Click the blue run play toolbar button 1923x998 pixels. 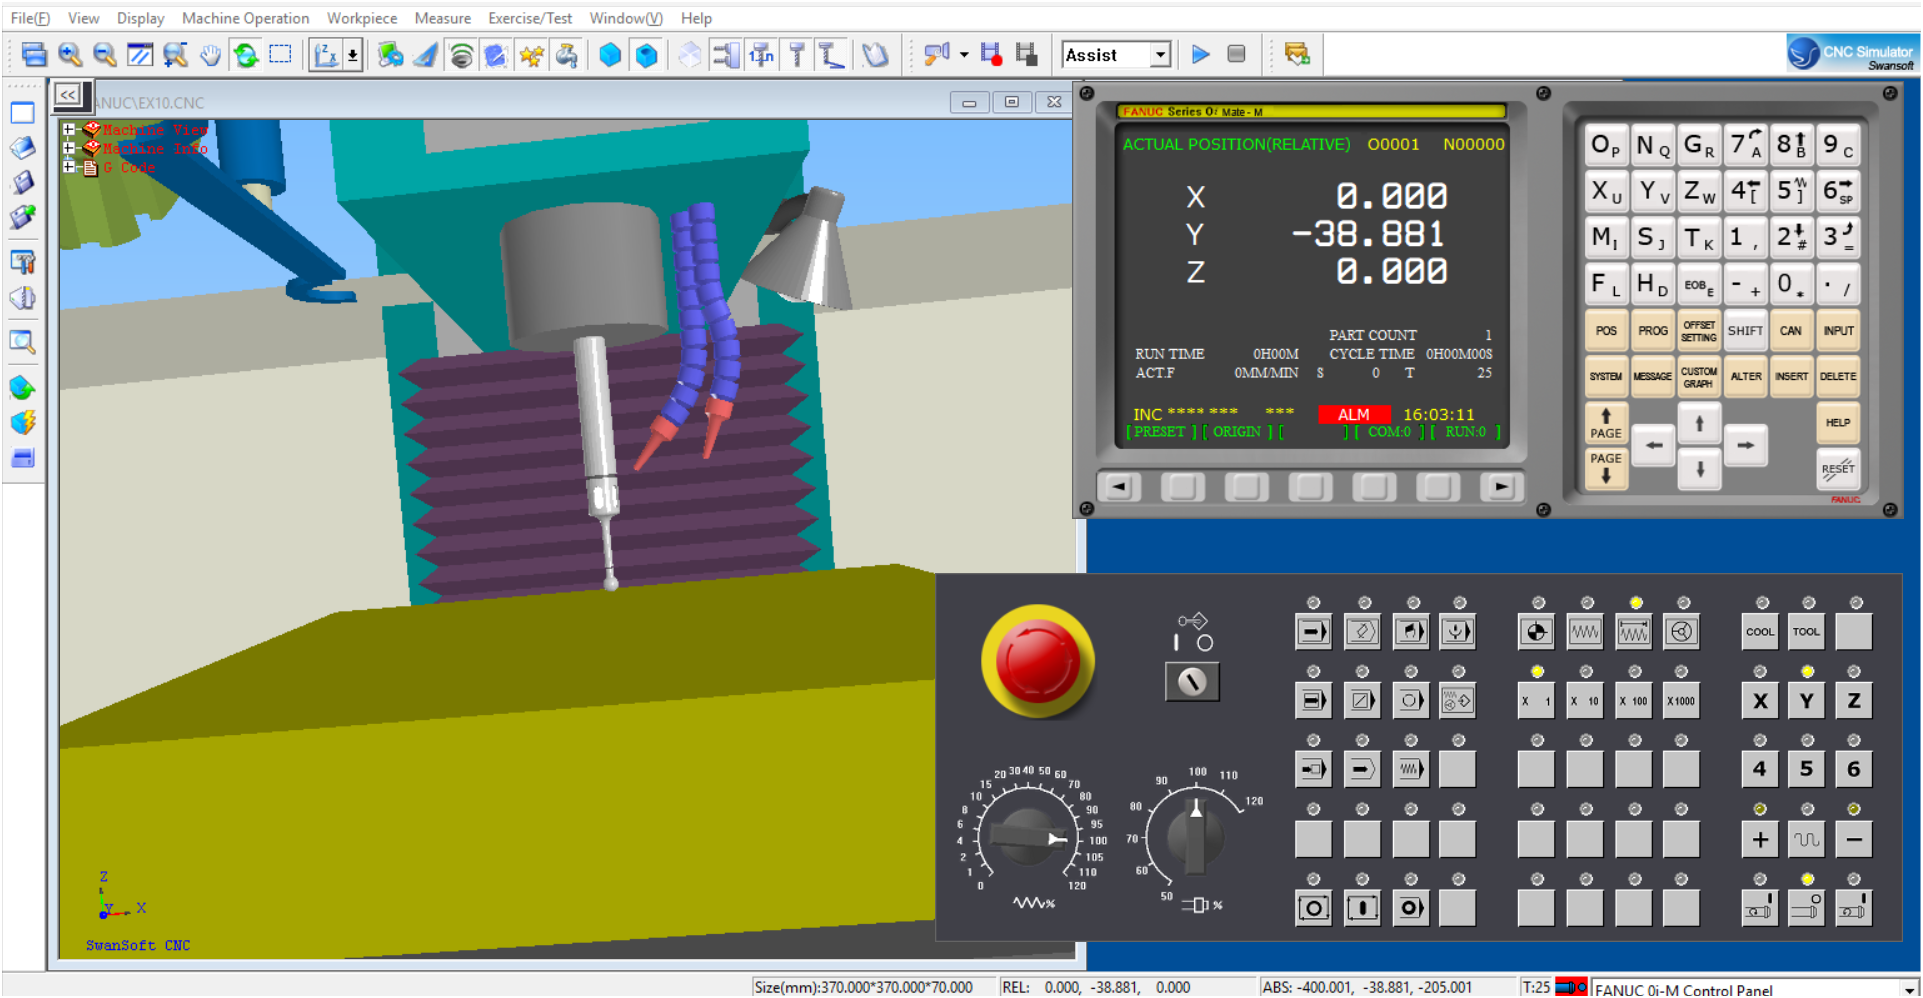pyautogui.click(x=1200, y=54)
